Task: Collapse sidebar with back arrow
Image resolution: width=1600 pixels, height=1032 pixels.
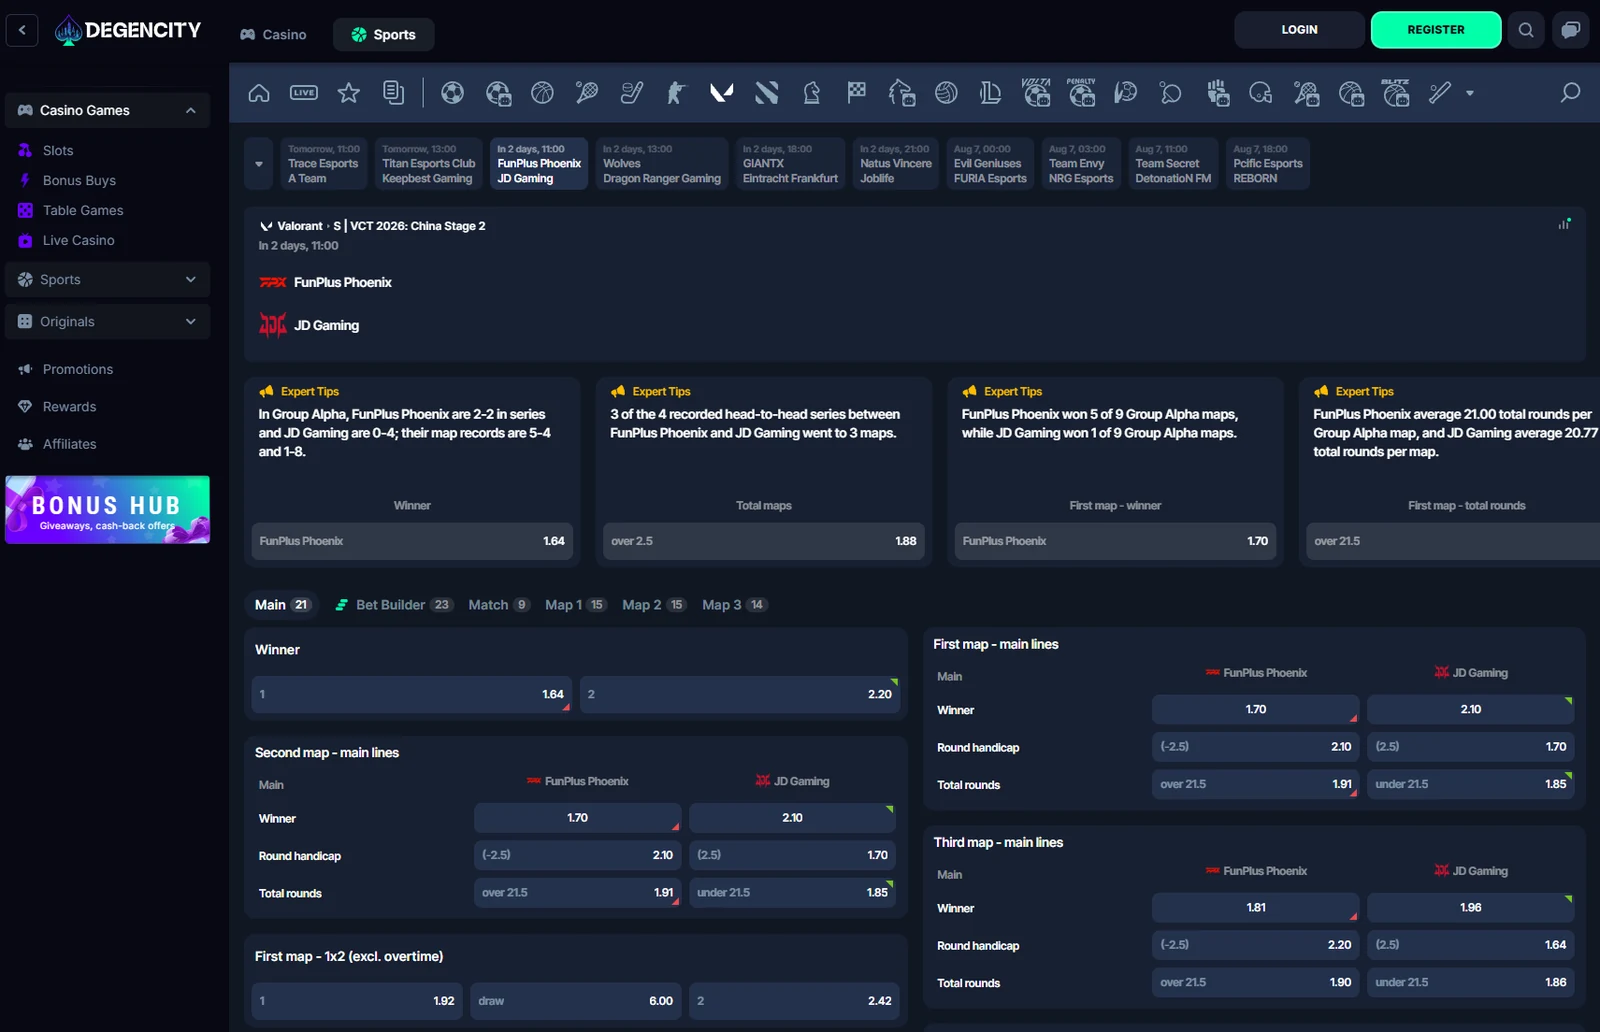Action: [22, 30]
